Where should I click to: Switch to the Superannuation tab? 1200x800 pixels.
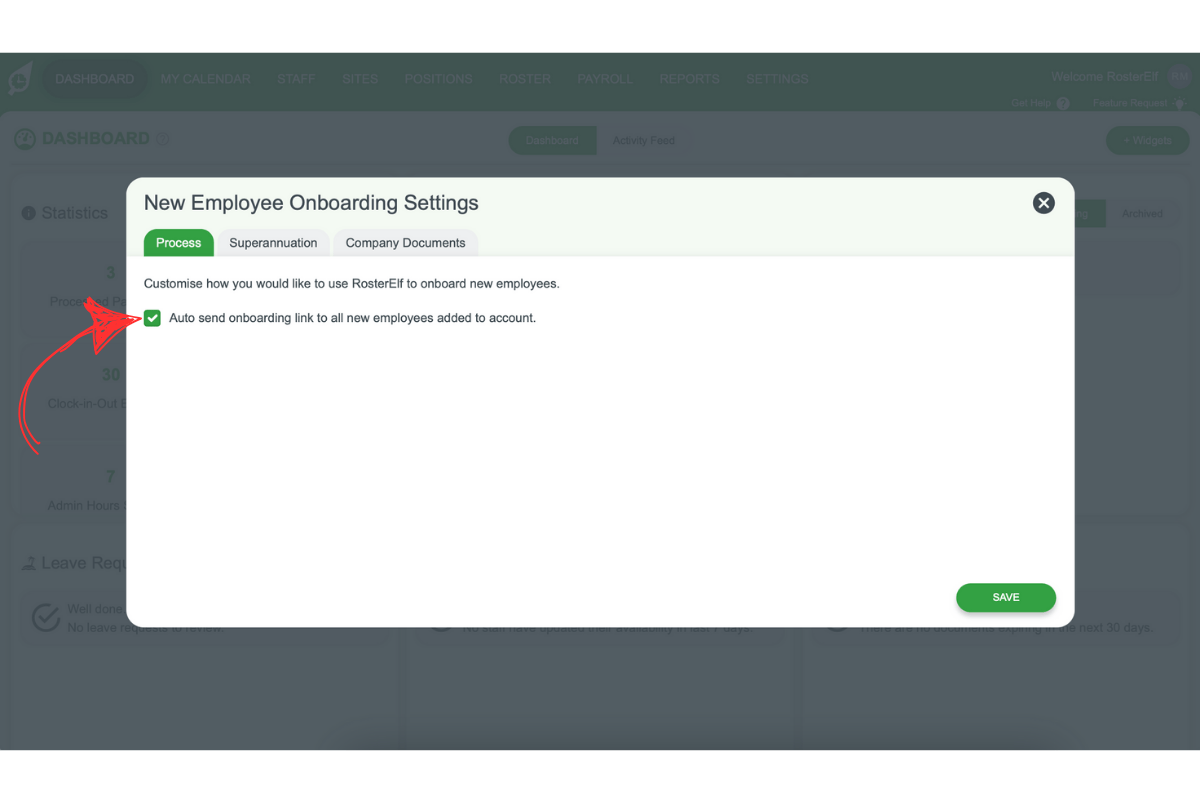273,243
